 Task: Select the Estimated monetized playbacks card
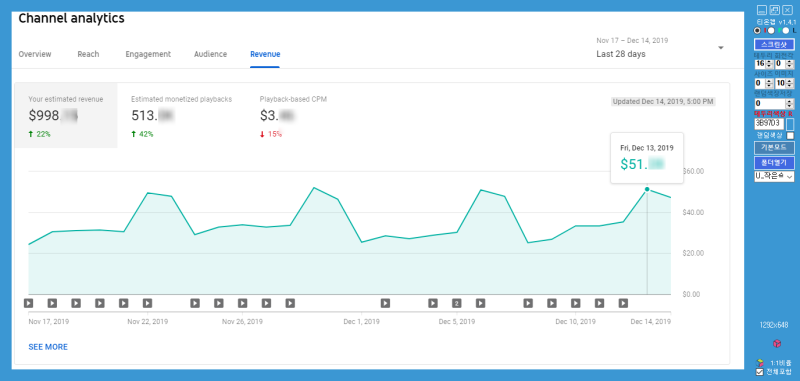(181, 116)
